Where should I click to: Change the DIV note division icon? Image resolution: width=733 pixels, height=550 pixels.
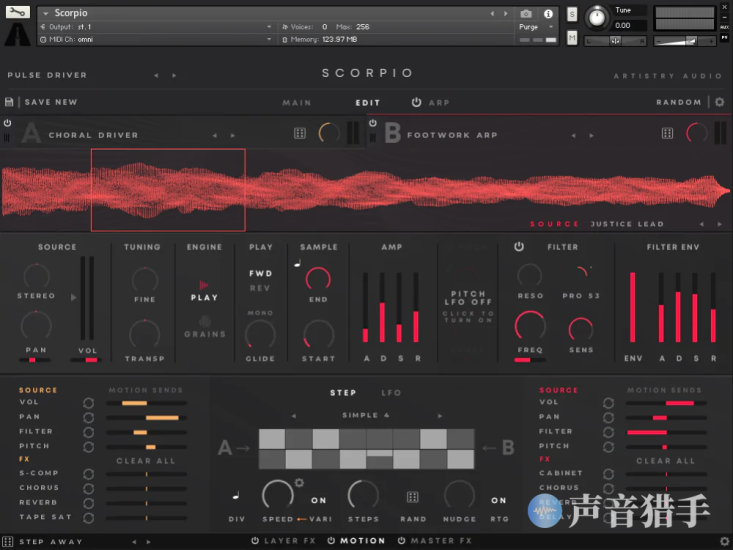click(x=236, y=495)
